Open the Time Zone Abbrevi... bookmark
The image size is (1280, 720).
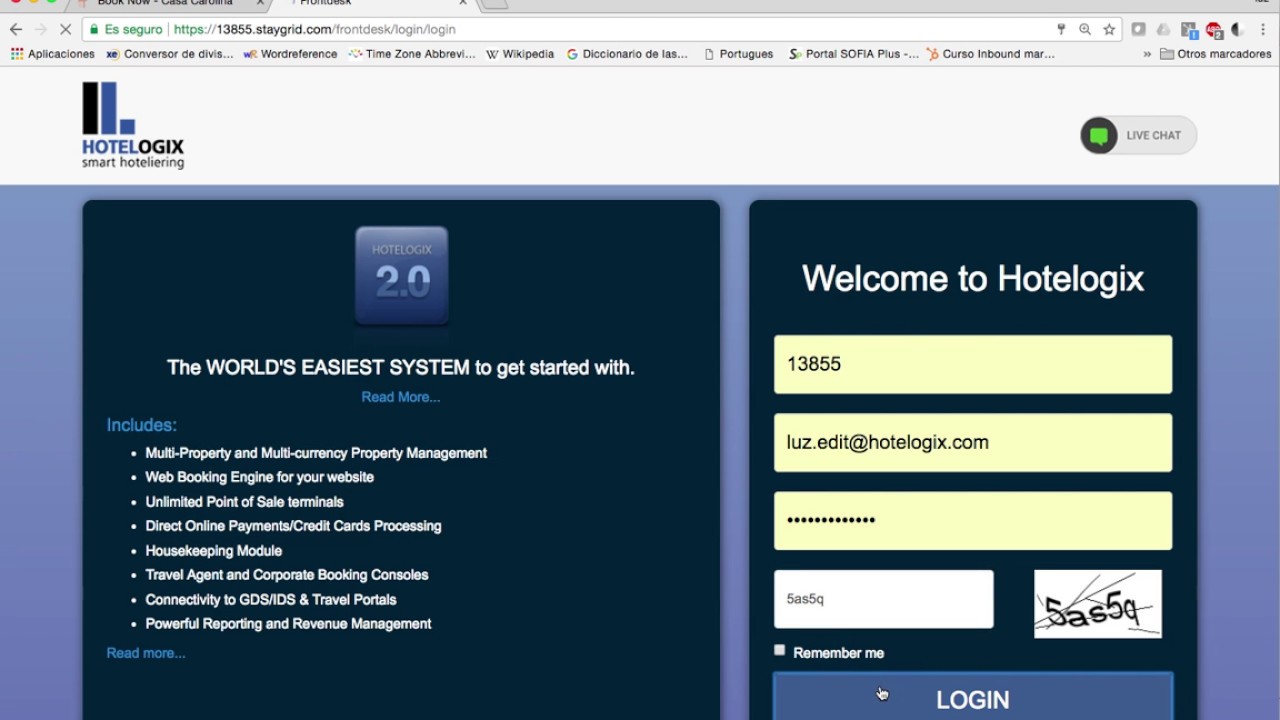point(412,54)
